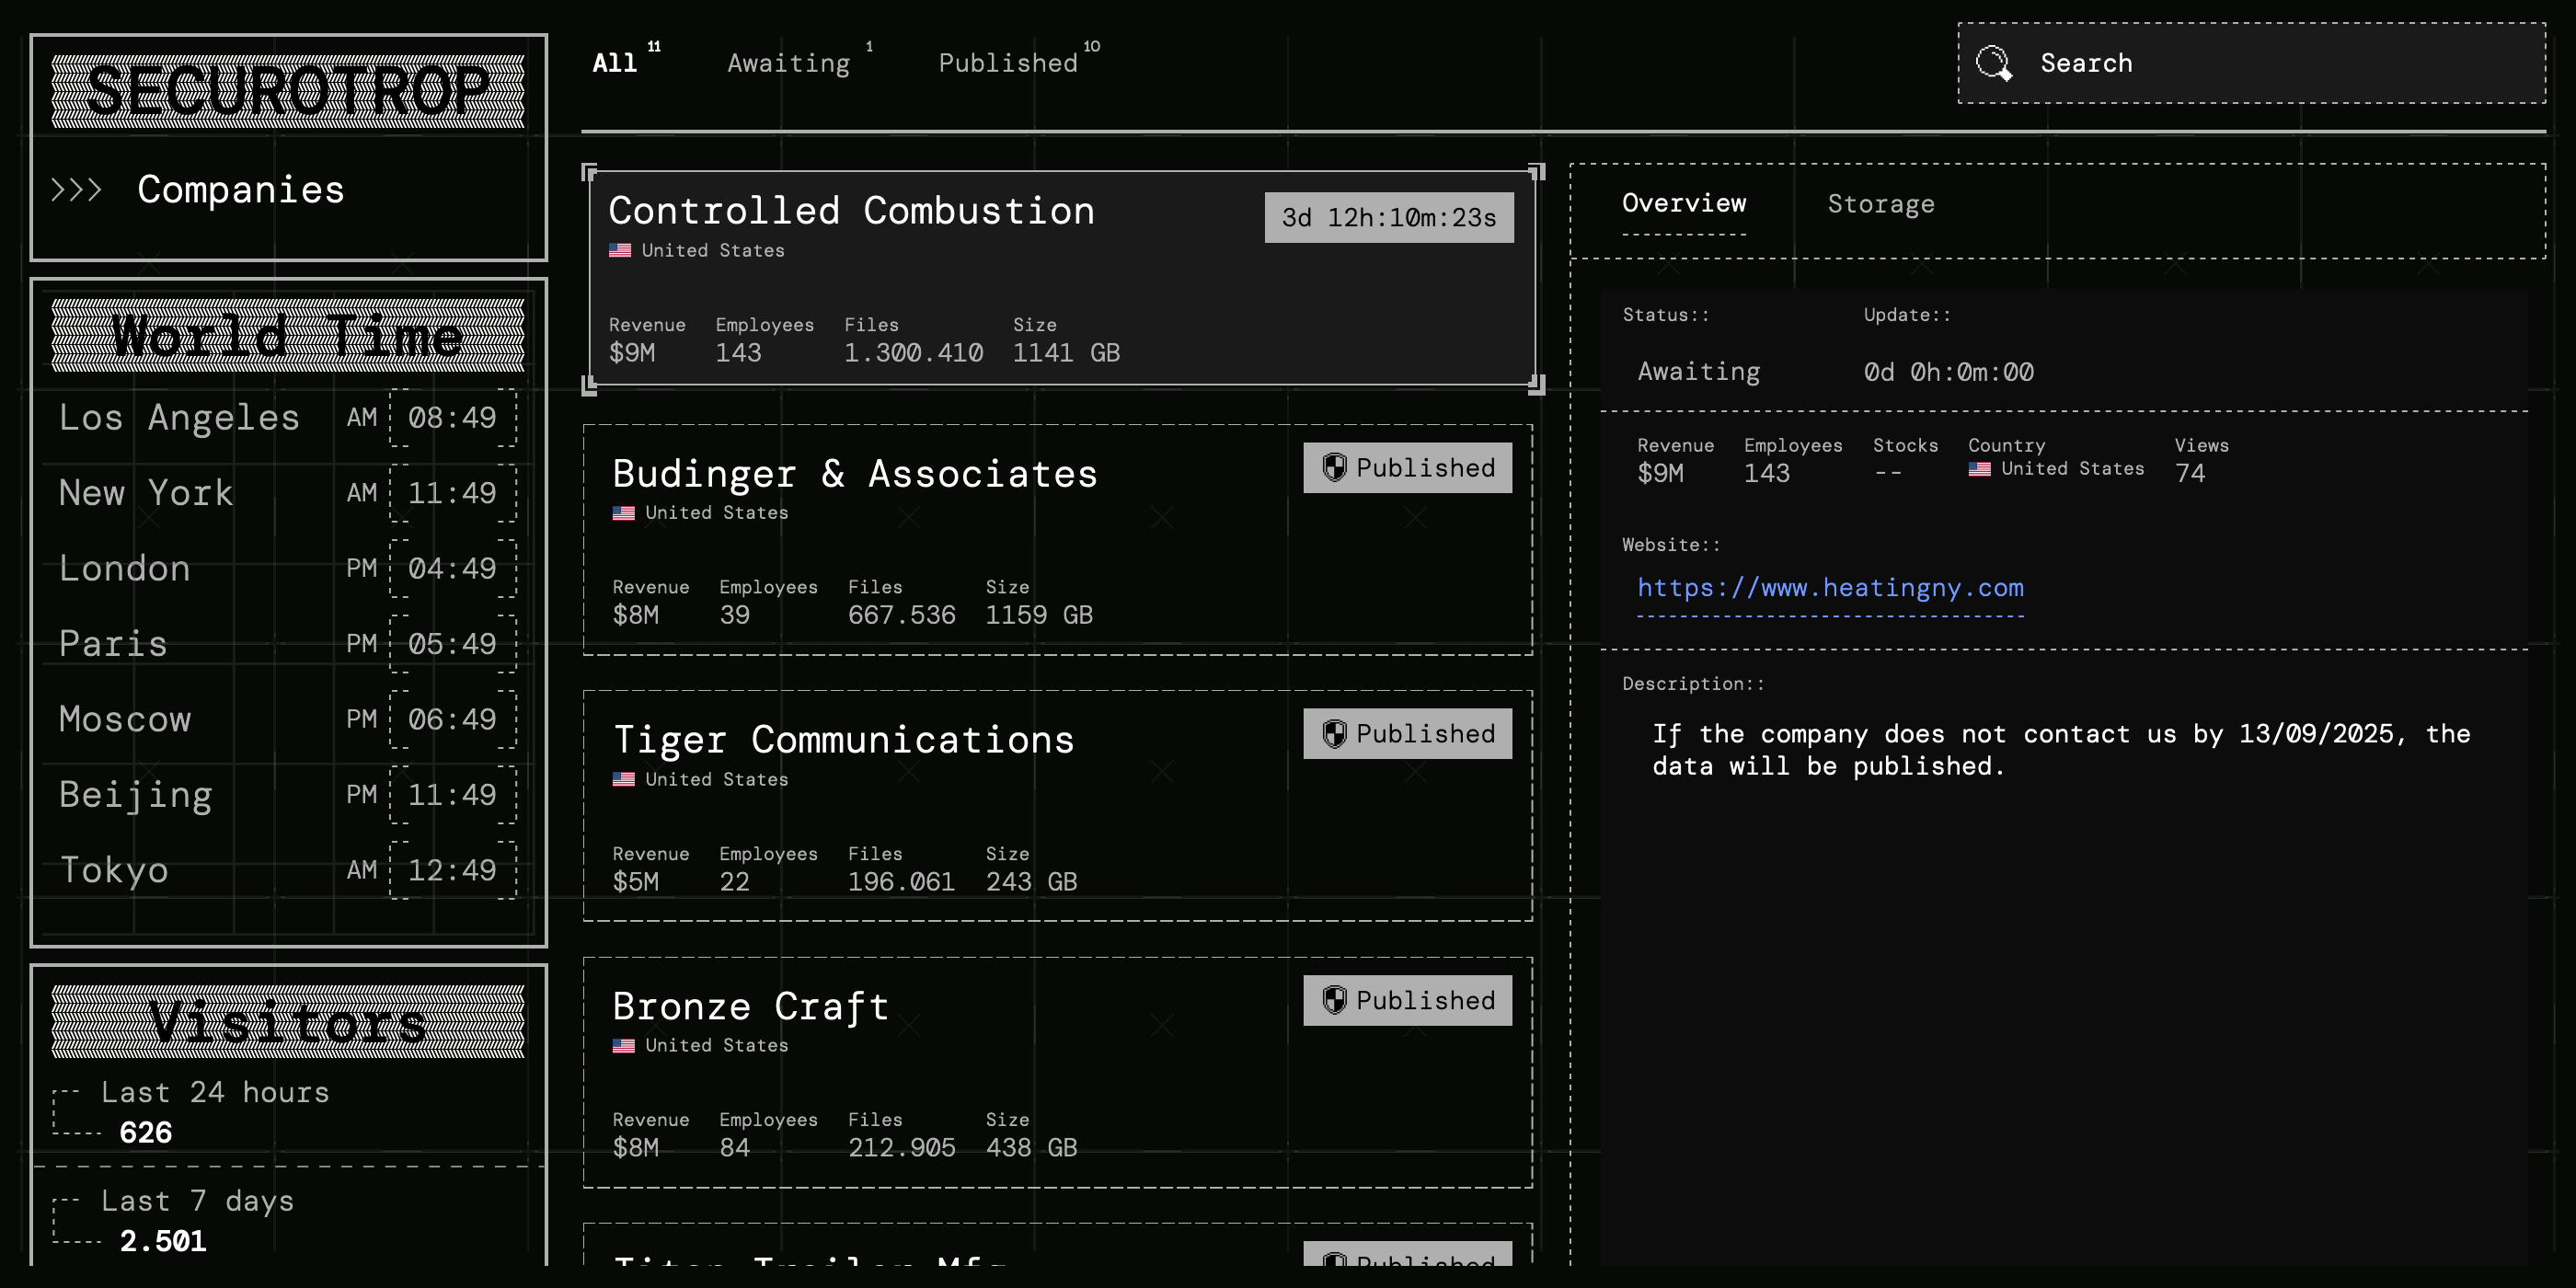Image resolution: width=2576 pixels, height=1288 pixels.
Task: Open the Overview tab
Action: point(1684,203)
